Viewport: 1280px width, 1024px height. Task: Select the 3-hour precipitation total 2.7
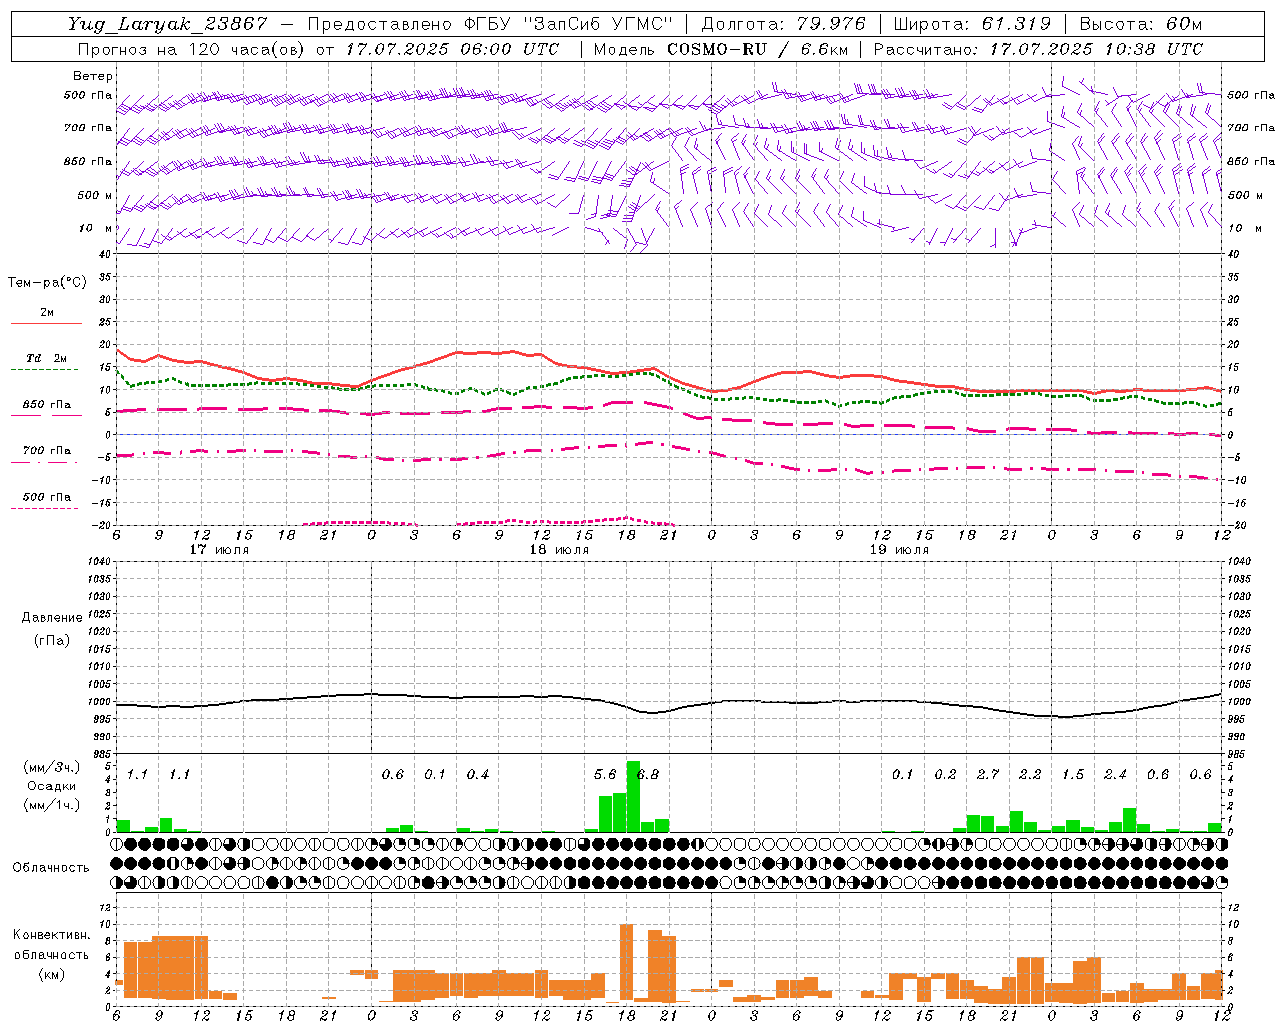tap(988, 774)
